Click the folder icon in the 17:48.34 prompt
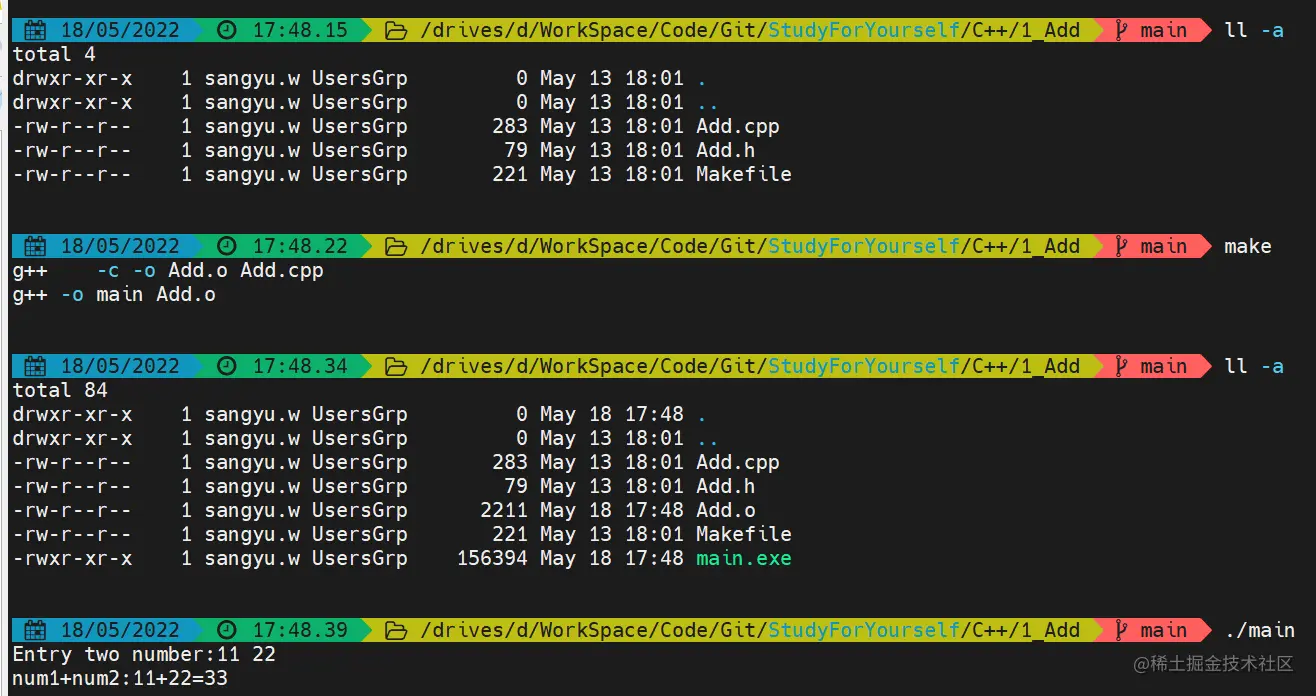Viewport: 1316px width, 696px height. pos(396,366)
